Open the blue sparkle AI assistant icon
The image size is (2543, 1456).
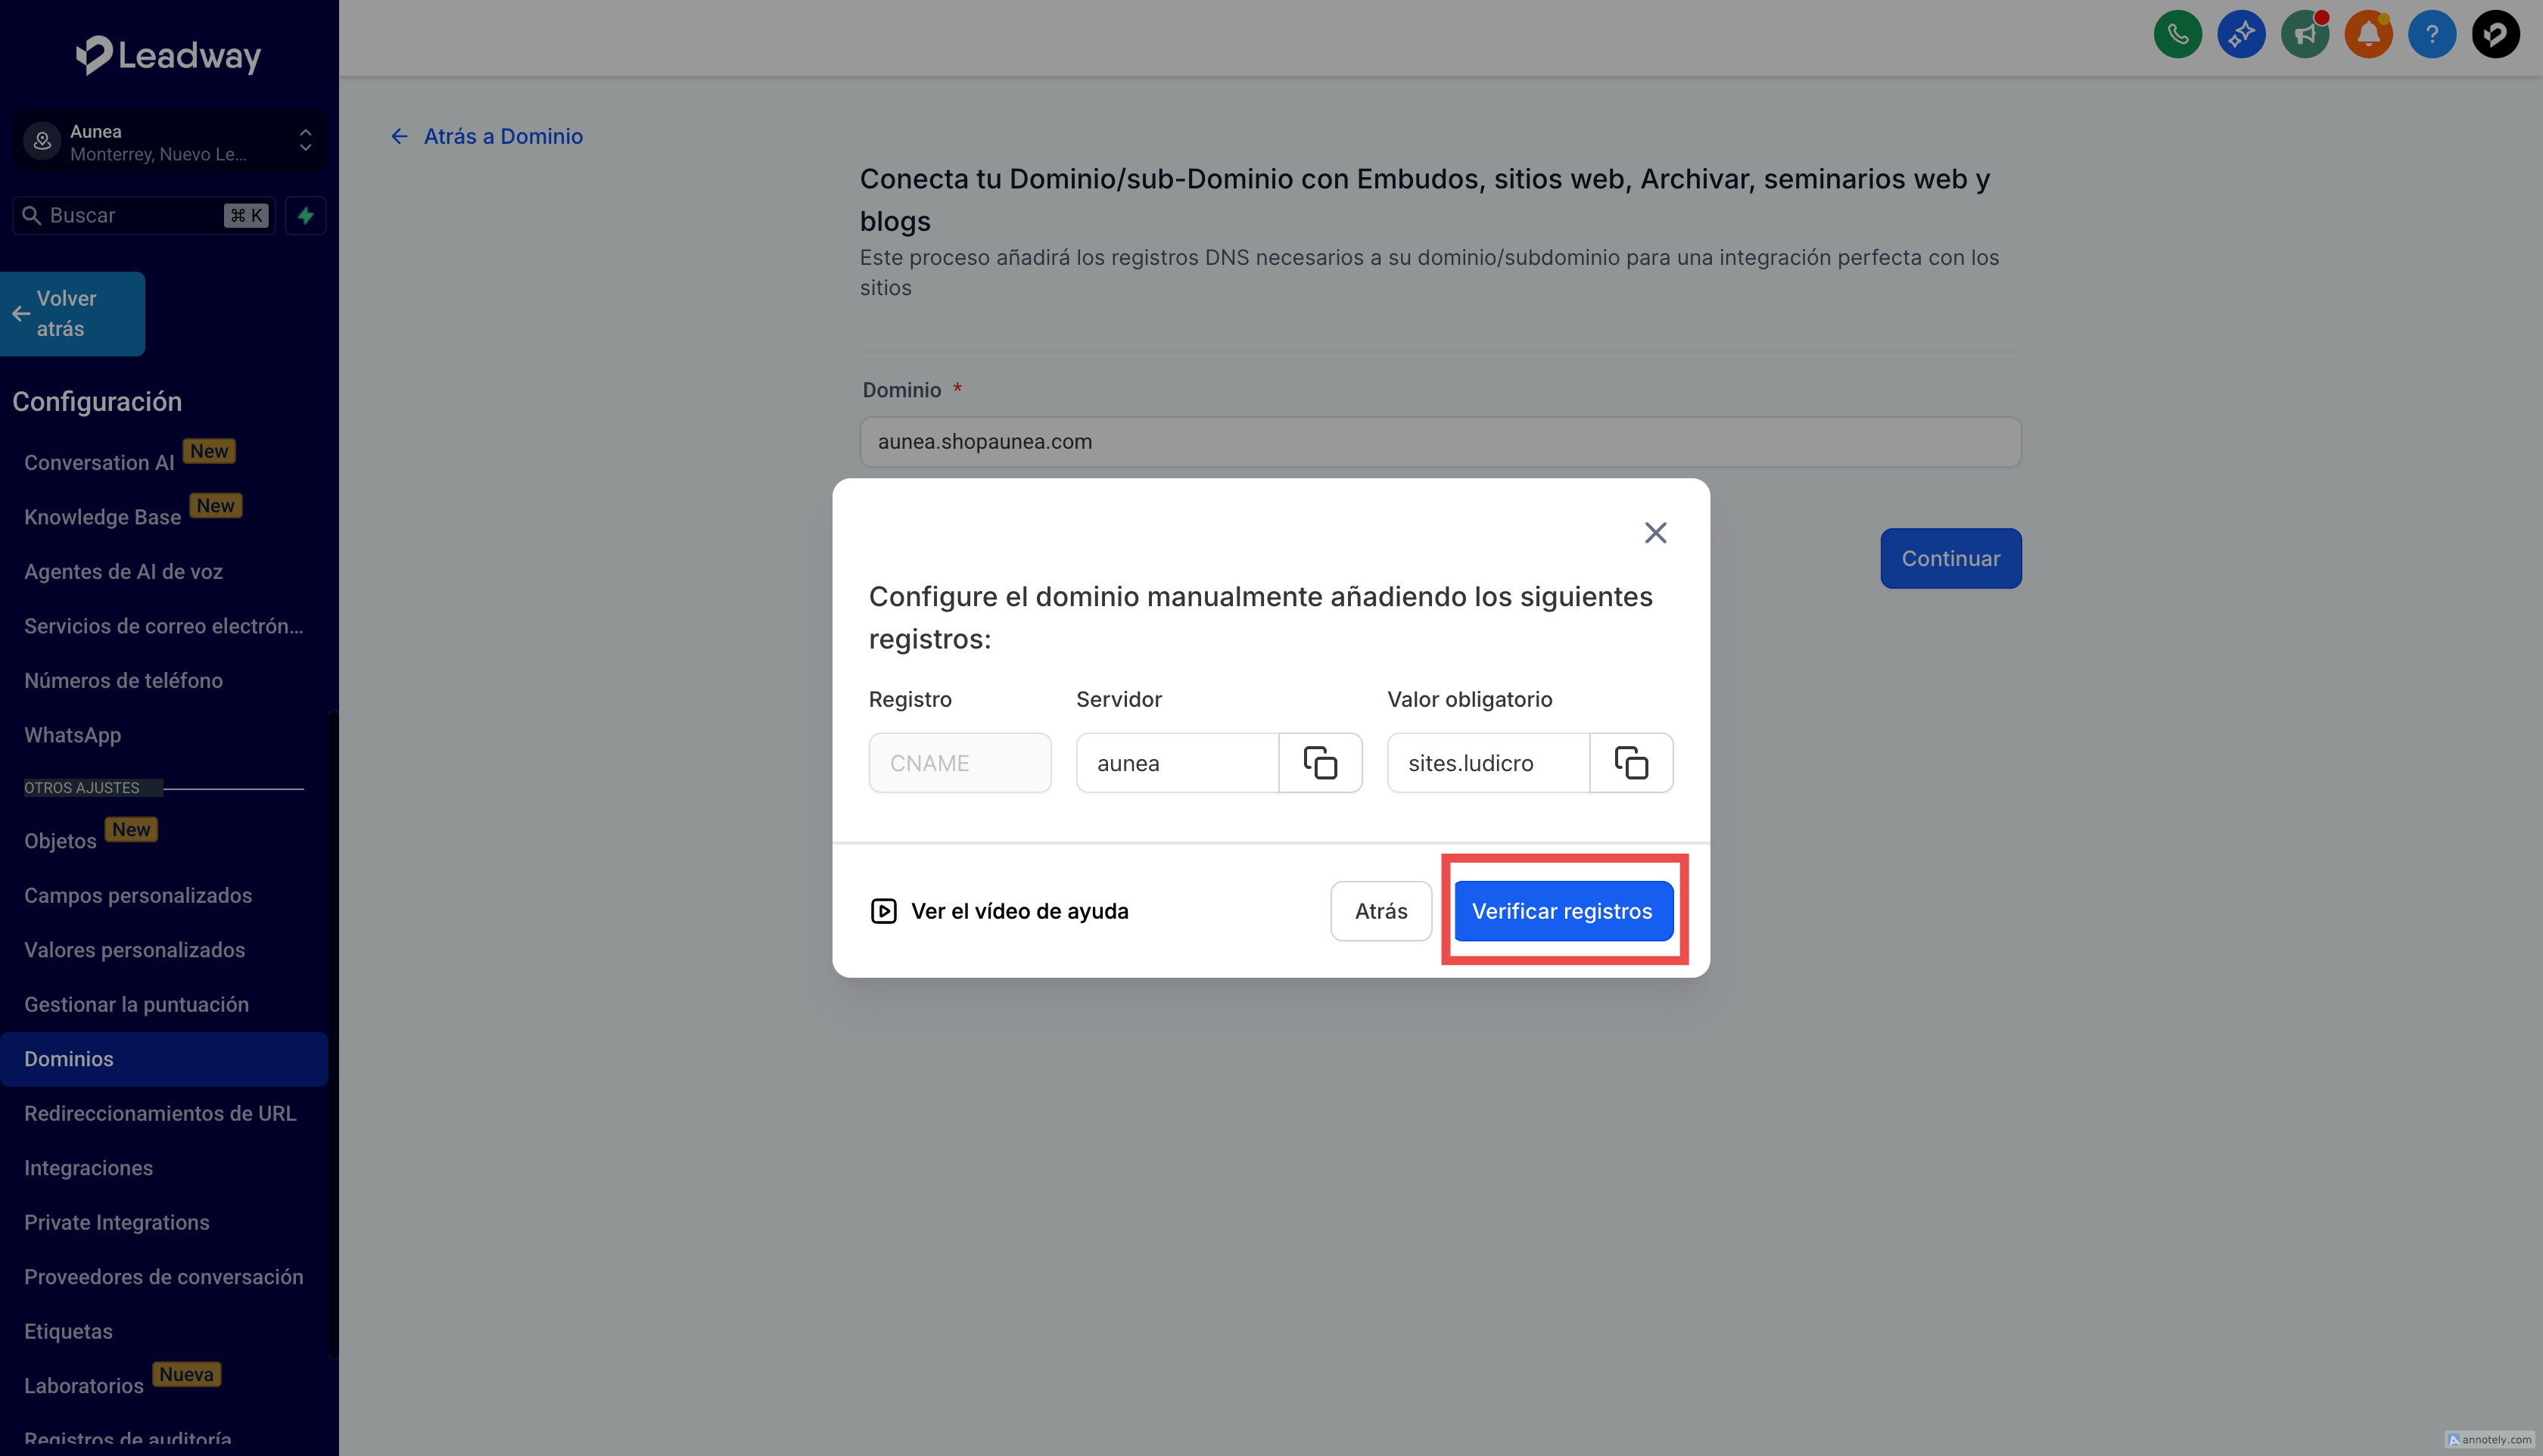point(2241,35)
